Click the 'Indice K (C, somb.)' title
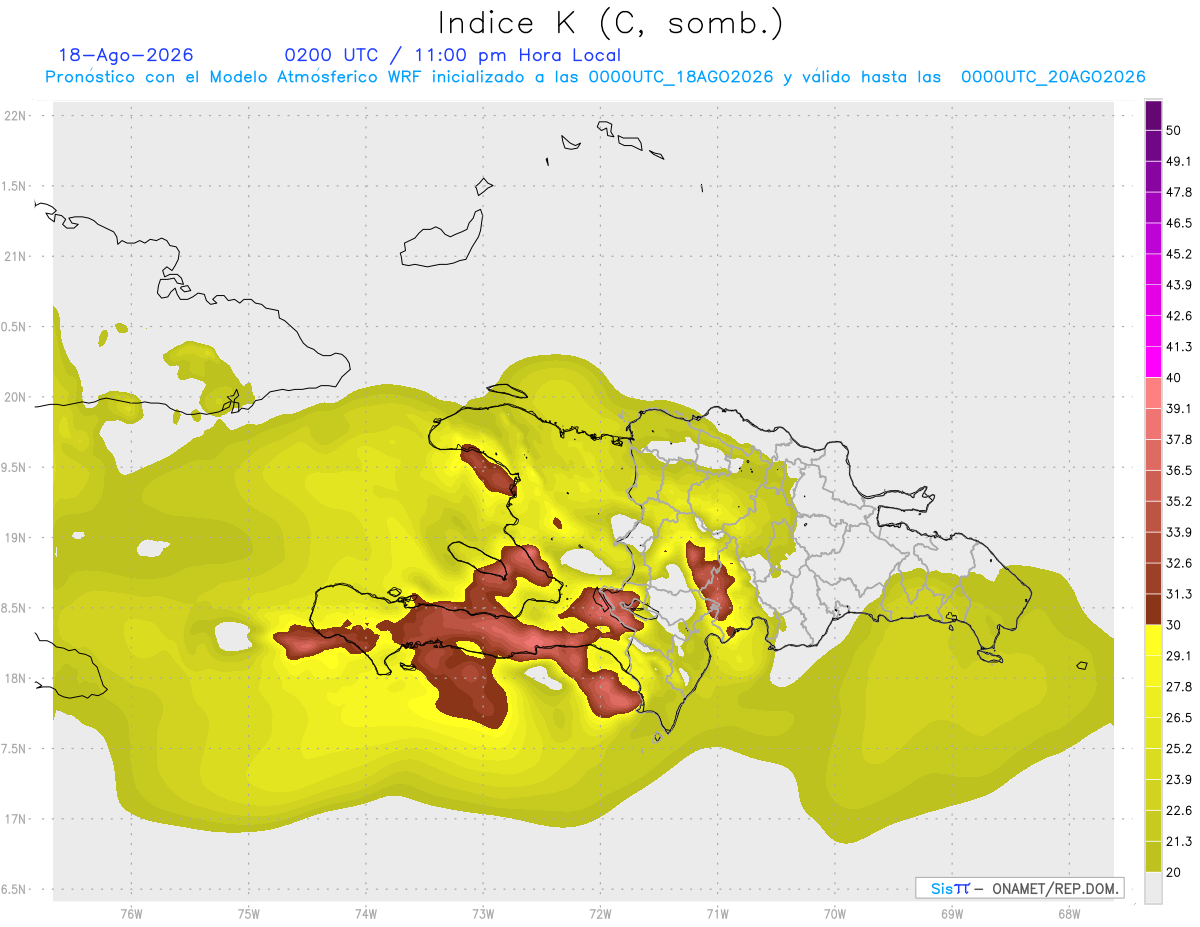Viewport: 1200px width, 927px height. (610, 24)
